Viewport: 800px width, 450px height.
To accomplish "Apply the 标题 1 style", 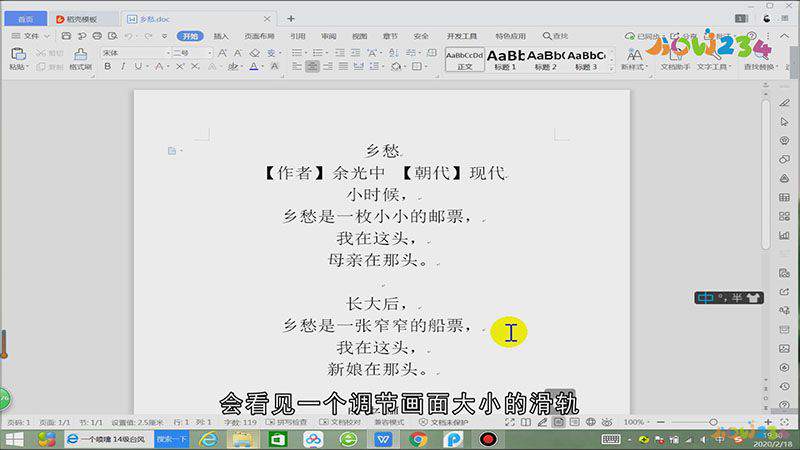I will [505, 60].
